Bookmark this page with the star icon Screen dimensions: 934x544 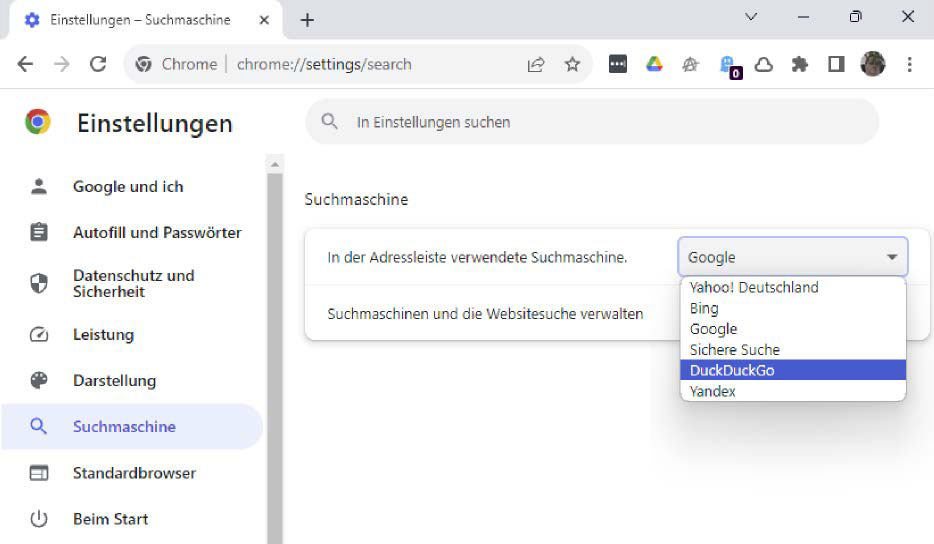tap(572, 64)
